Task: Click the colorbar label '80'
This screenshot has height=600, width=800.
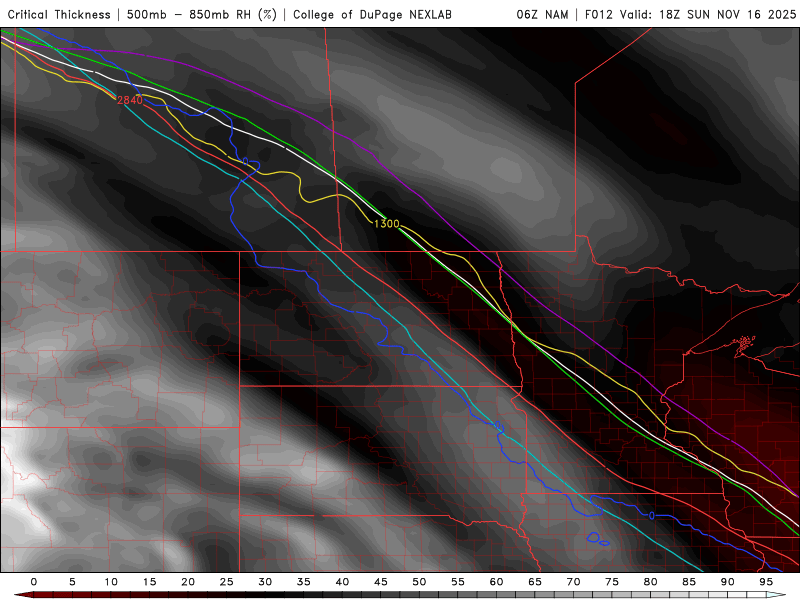Action: 651,582
